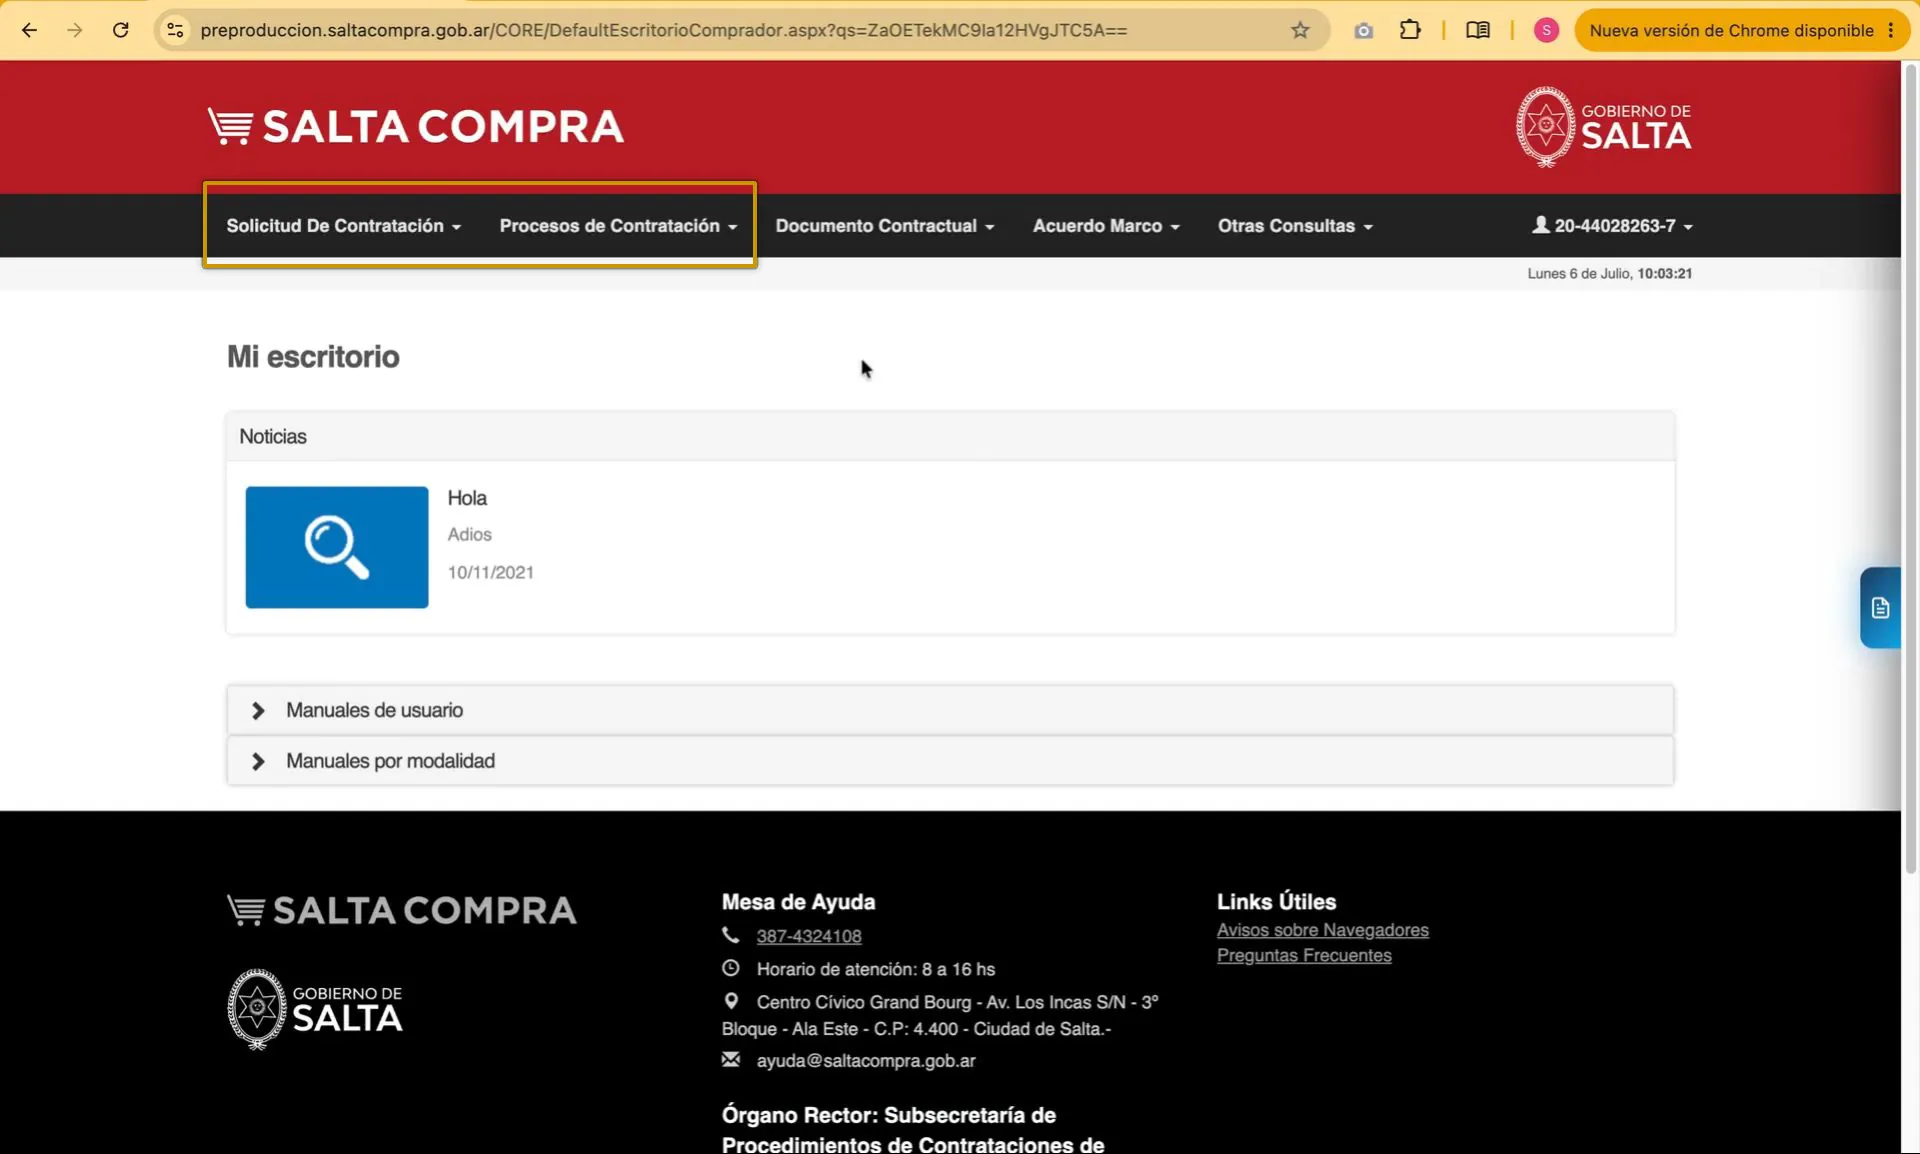Open the Chrome profile avatar S
Screen dimensions: 1920x1154
coord(1546,30)
